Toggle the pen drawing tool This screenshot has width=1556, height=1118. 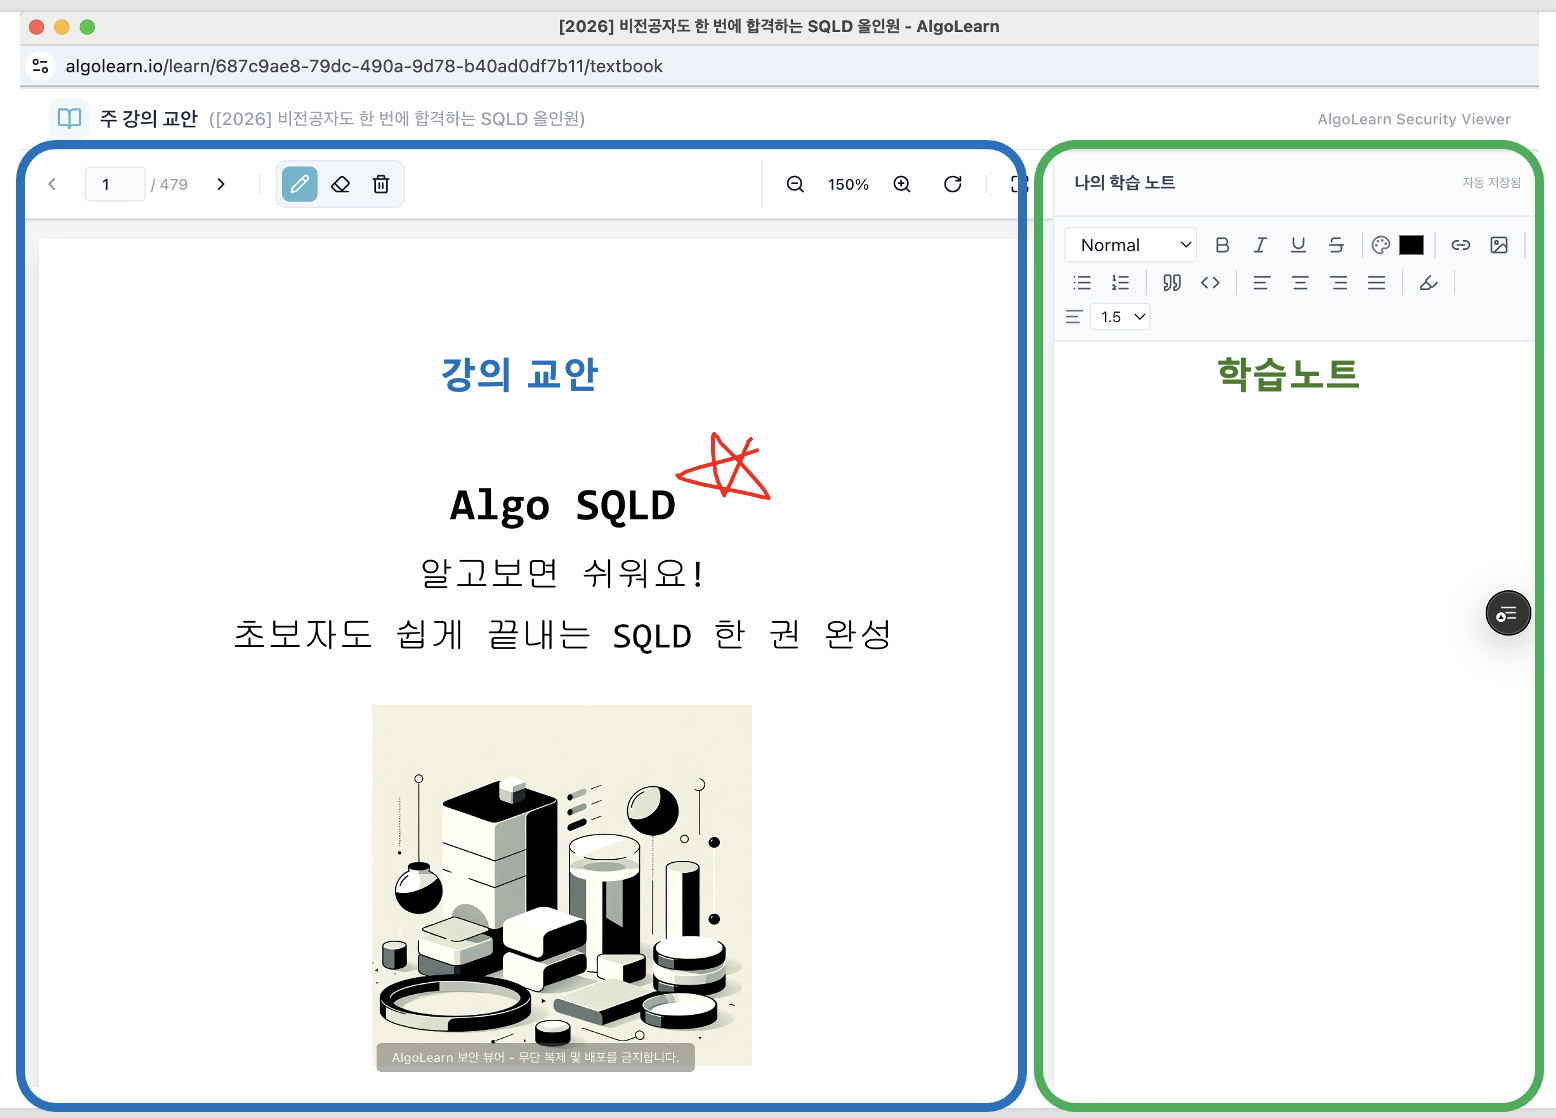coord(300,184)
